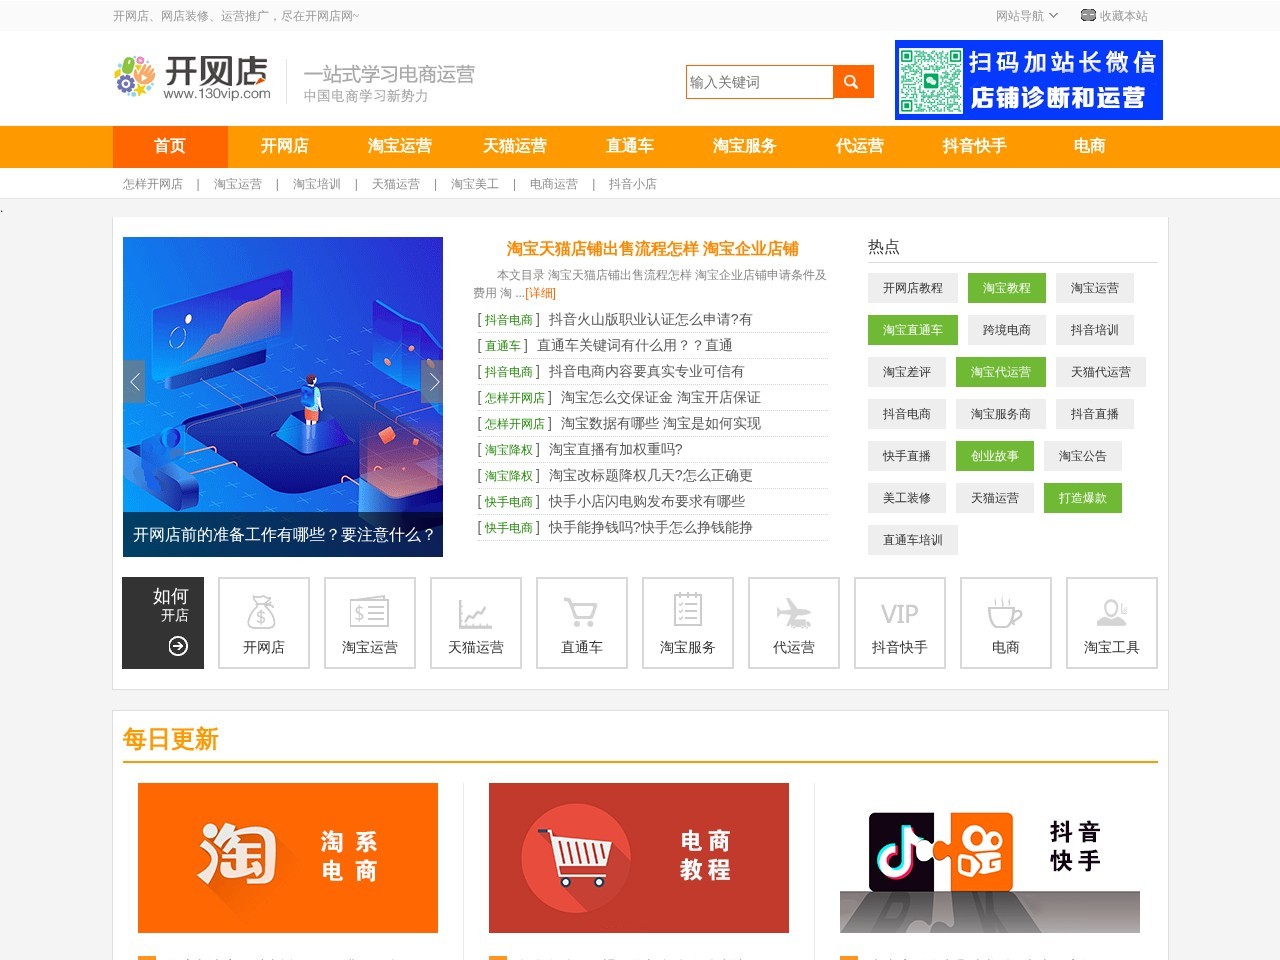The image size is (1280, 960).
Task: Open the 抖音快手 banner image
Action: 990,858
